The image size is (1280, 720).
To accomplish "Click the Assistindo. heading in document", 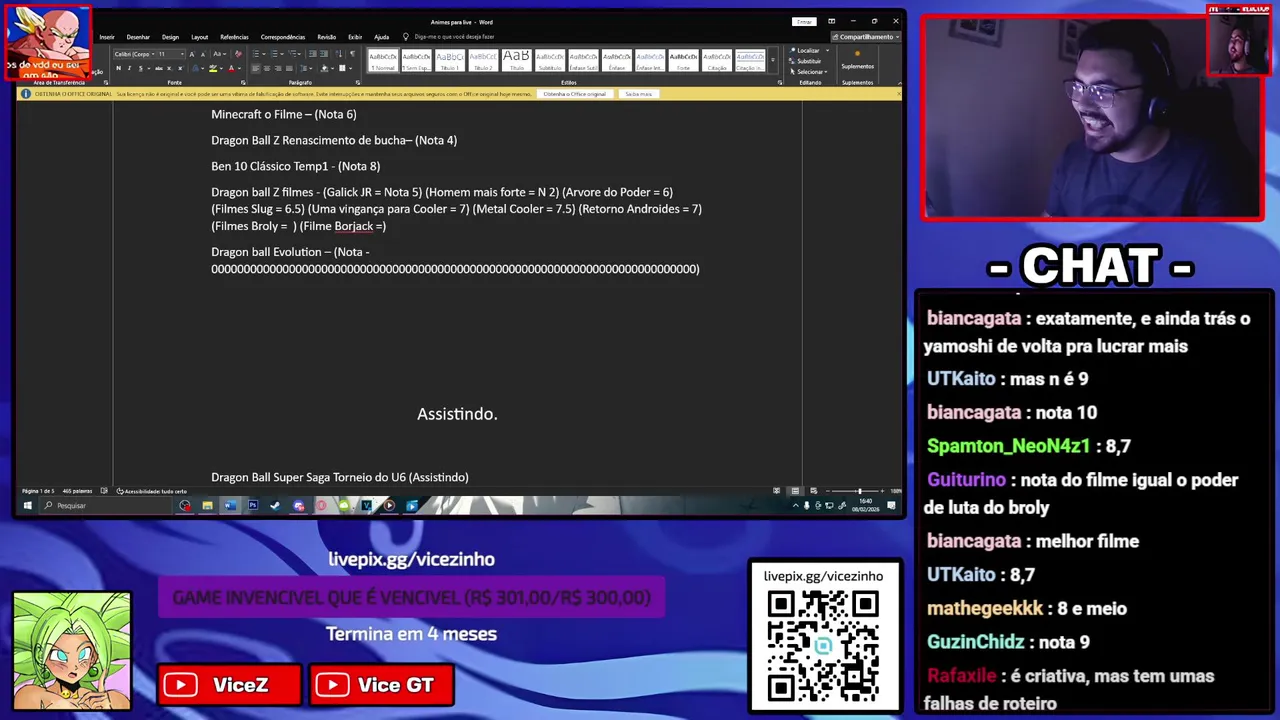I will [457, 413].
